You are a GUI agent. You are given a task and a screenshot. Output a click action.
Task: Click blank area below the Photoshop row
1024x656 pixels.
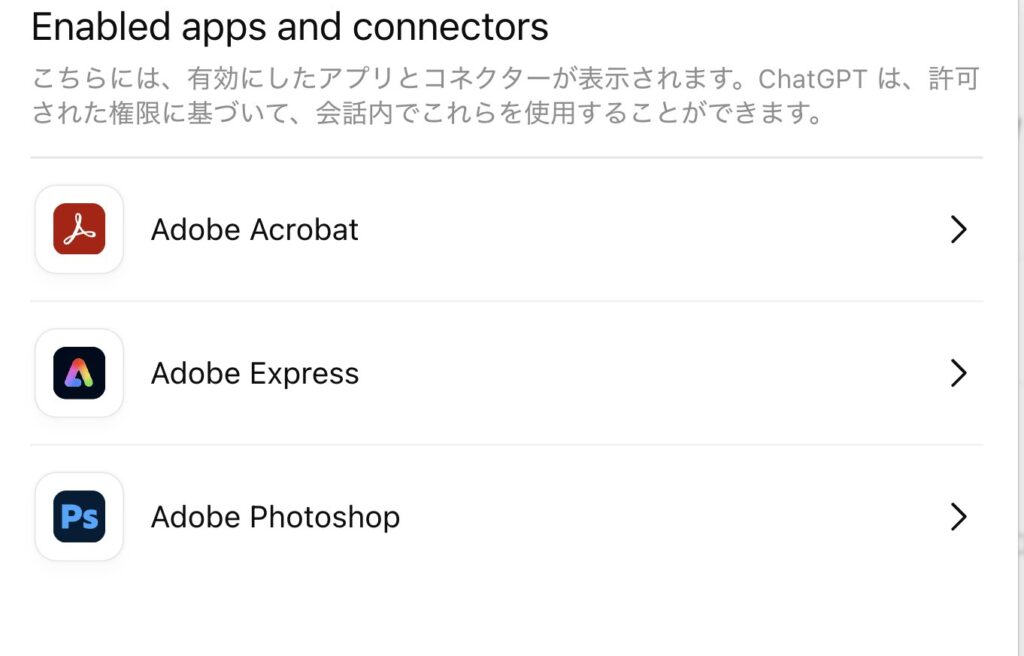(x=500, y=615)
